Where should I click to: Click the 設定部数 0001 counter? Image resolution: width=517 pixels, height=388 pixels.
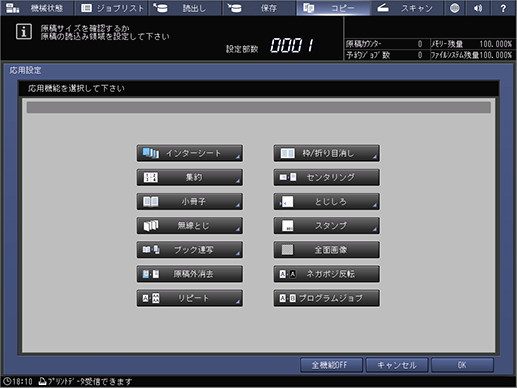pyautogui.click(x=292, y=45)
